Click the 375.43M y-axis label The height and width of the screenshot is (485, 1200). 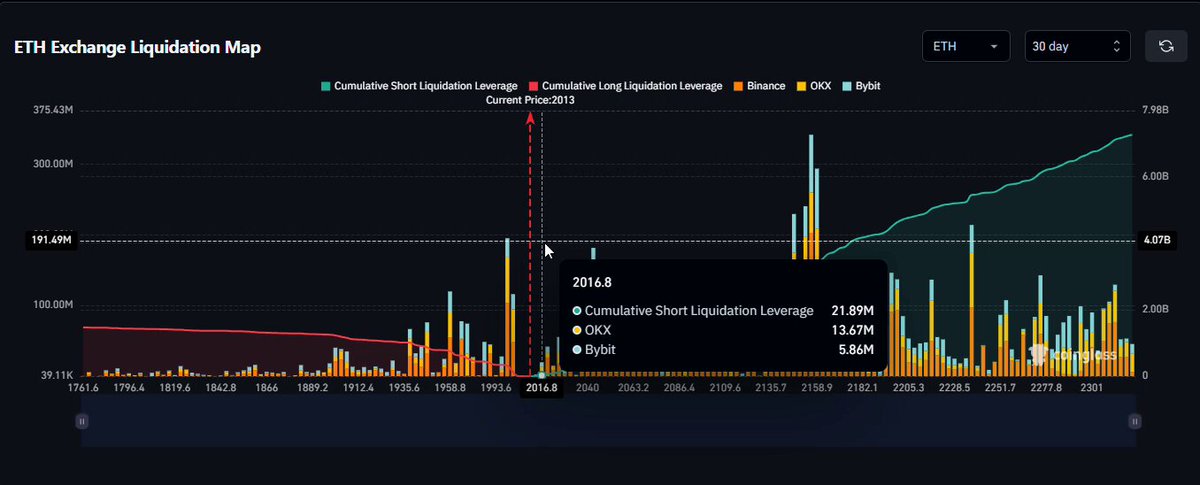tap(54, 110)
